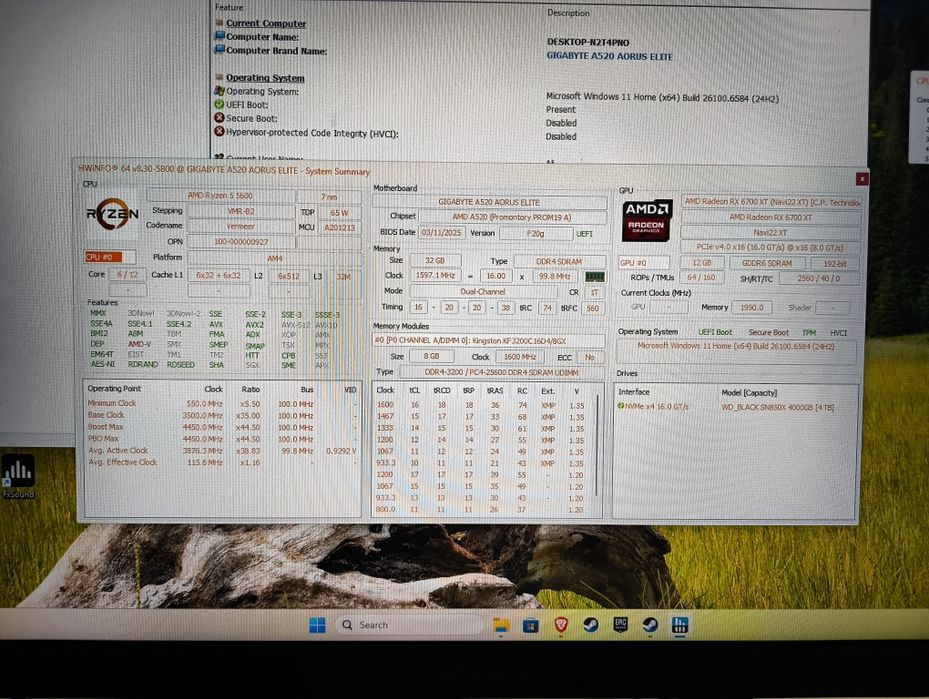
Task: Switch to the HWiNFO taskbar icon
Action: point(680,625)
